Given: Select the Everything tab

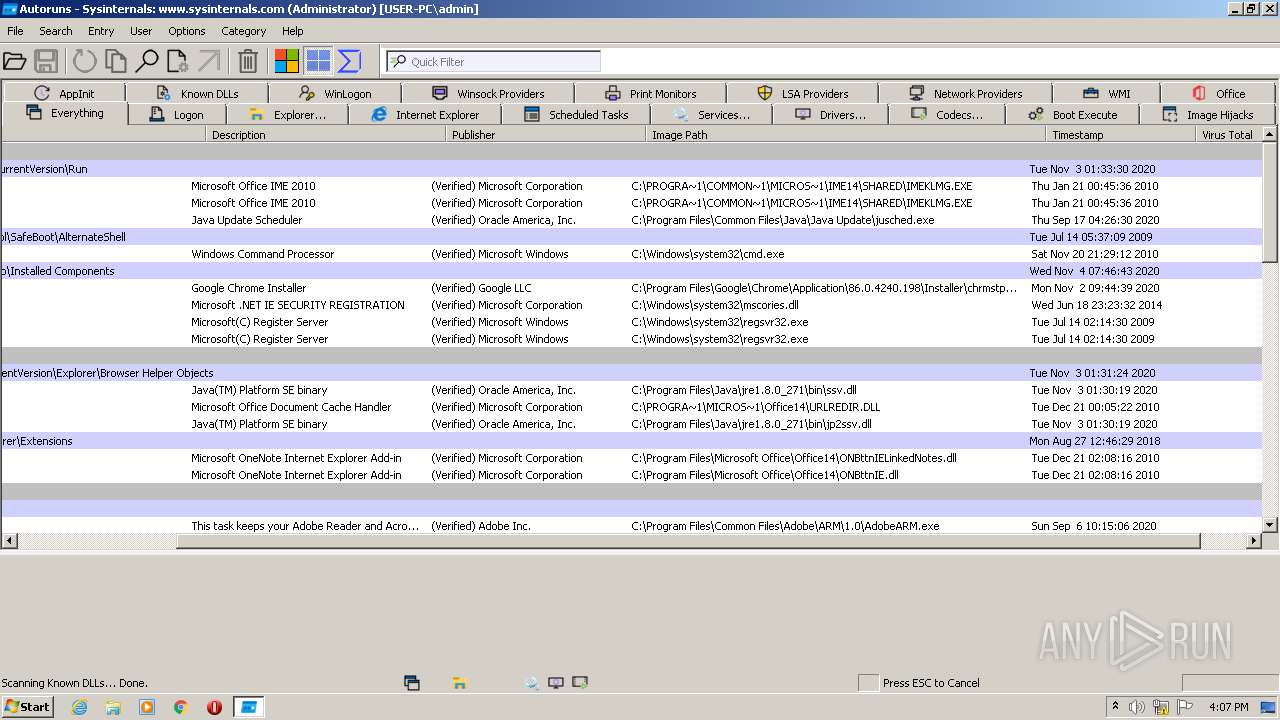Looking at the screenshot, I should pos(65,113).
